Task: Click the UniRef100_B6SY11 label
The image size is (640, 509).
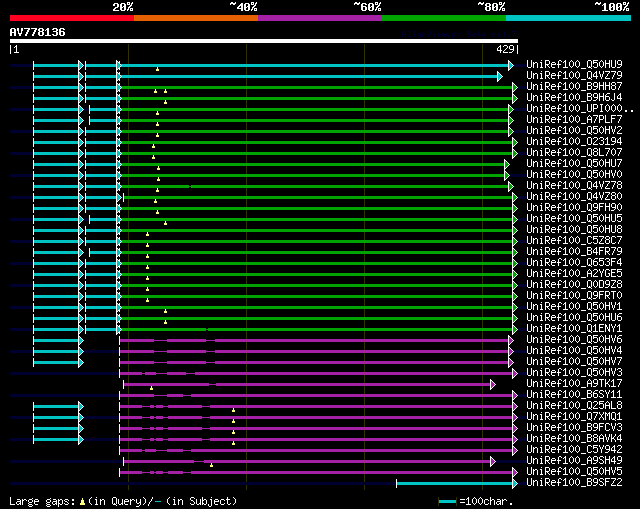Action: click(x=574, y=395)
